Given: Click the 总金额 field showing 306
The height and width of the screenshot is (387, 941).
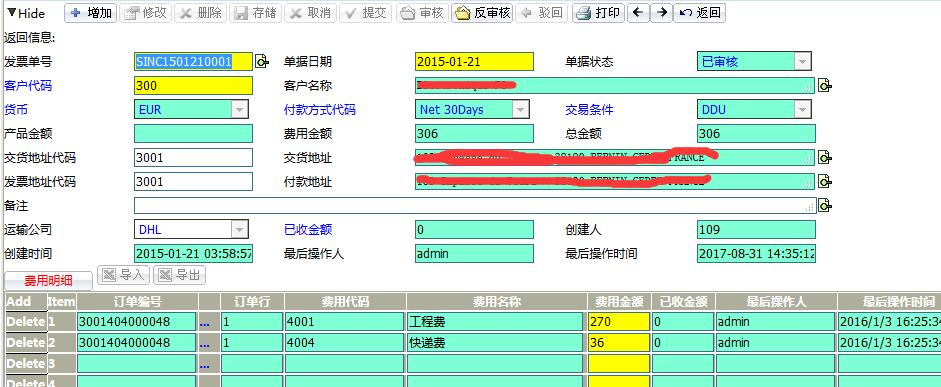Looking at the screenshot, I should (x=756, y=133).
